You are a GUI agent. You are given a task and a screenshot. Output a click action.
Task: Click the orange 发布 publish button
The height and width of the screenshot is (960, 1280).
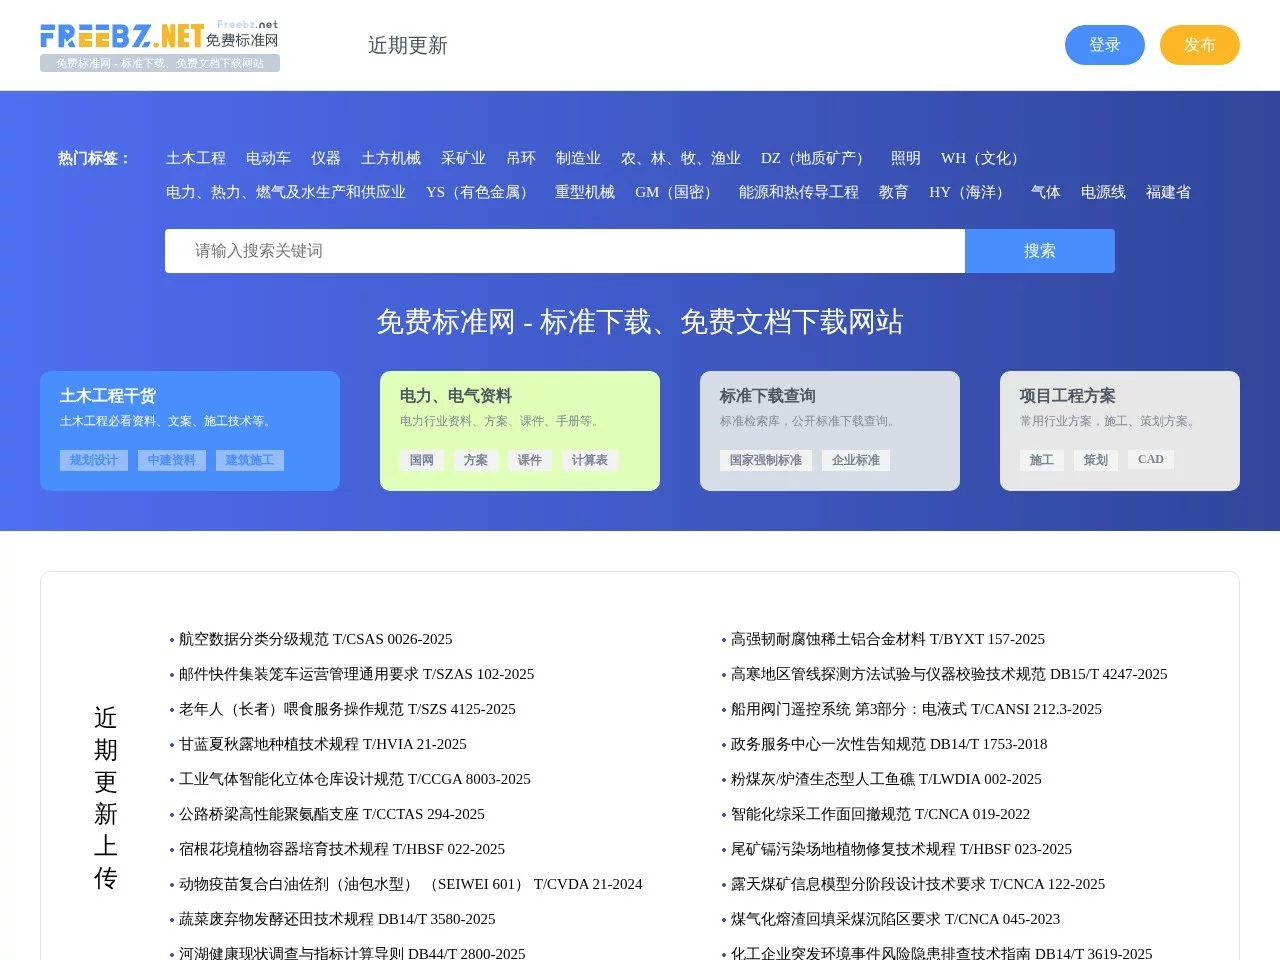click(x=1199, y=44)
